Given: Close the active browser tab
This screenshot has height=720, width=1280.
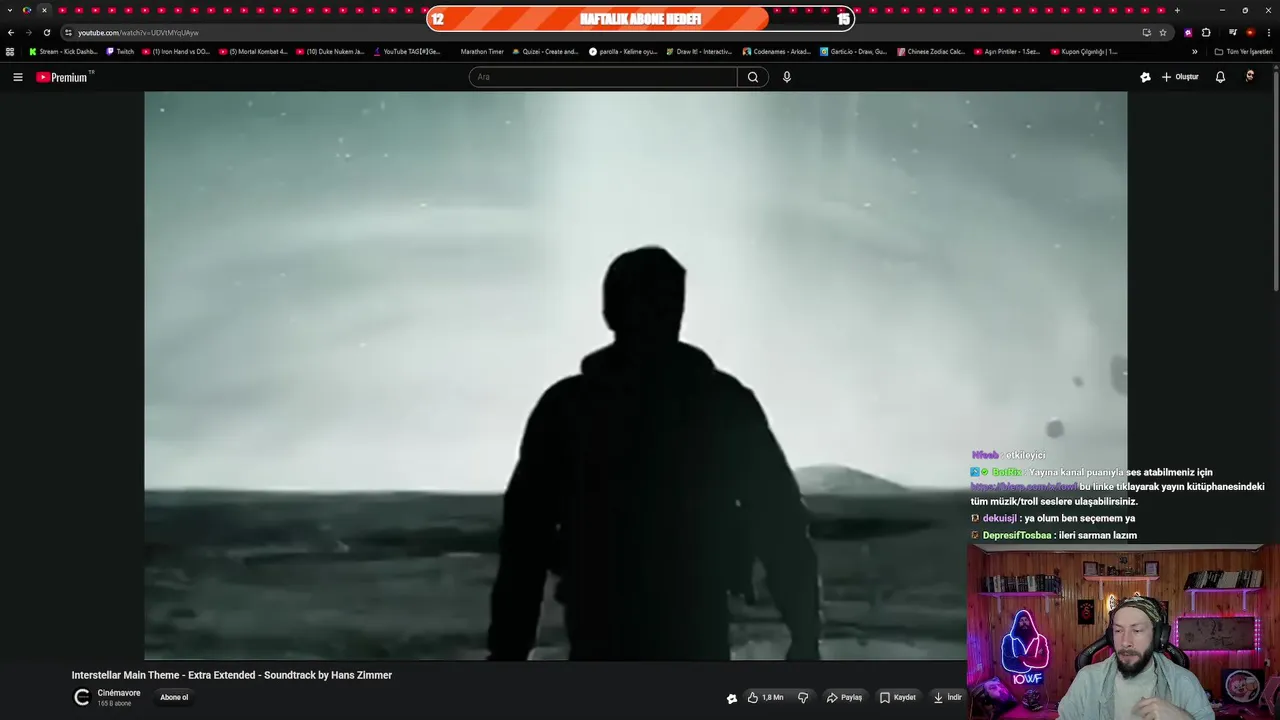Looking at the screenshot, I should point(44,10).
